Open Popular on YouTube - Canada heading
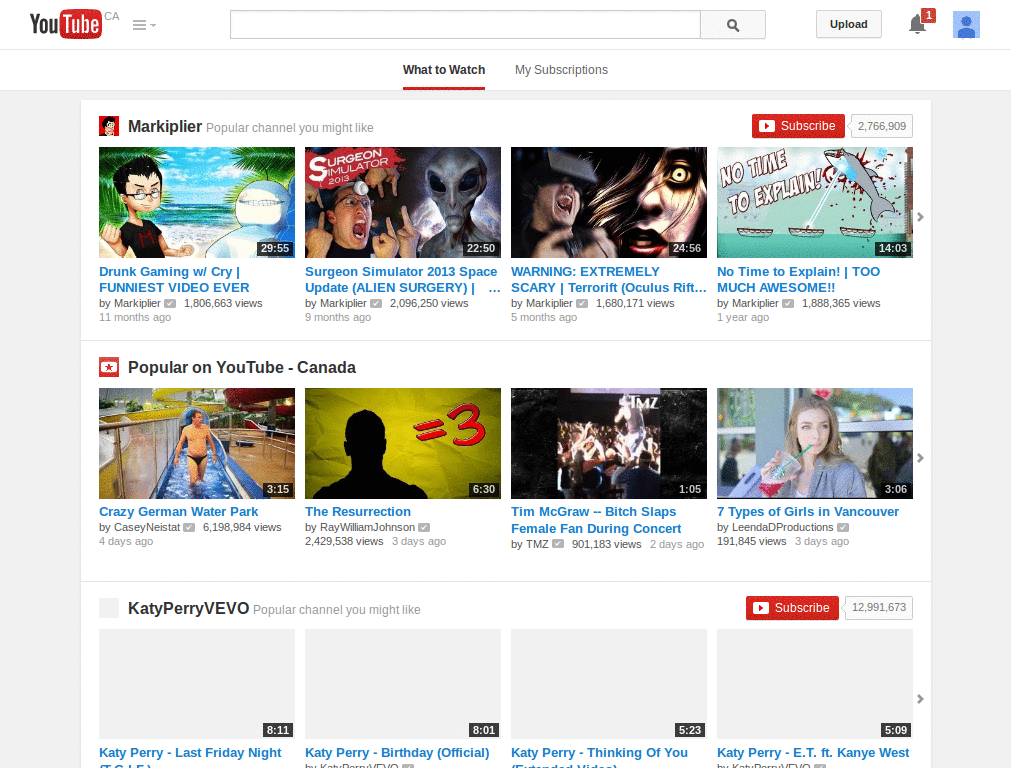The width and height of the screenshot is (1024, 768). (242, 367)
